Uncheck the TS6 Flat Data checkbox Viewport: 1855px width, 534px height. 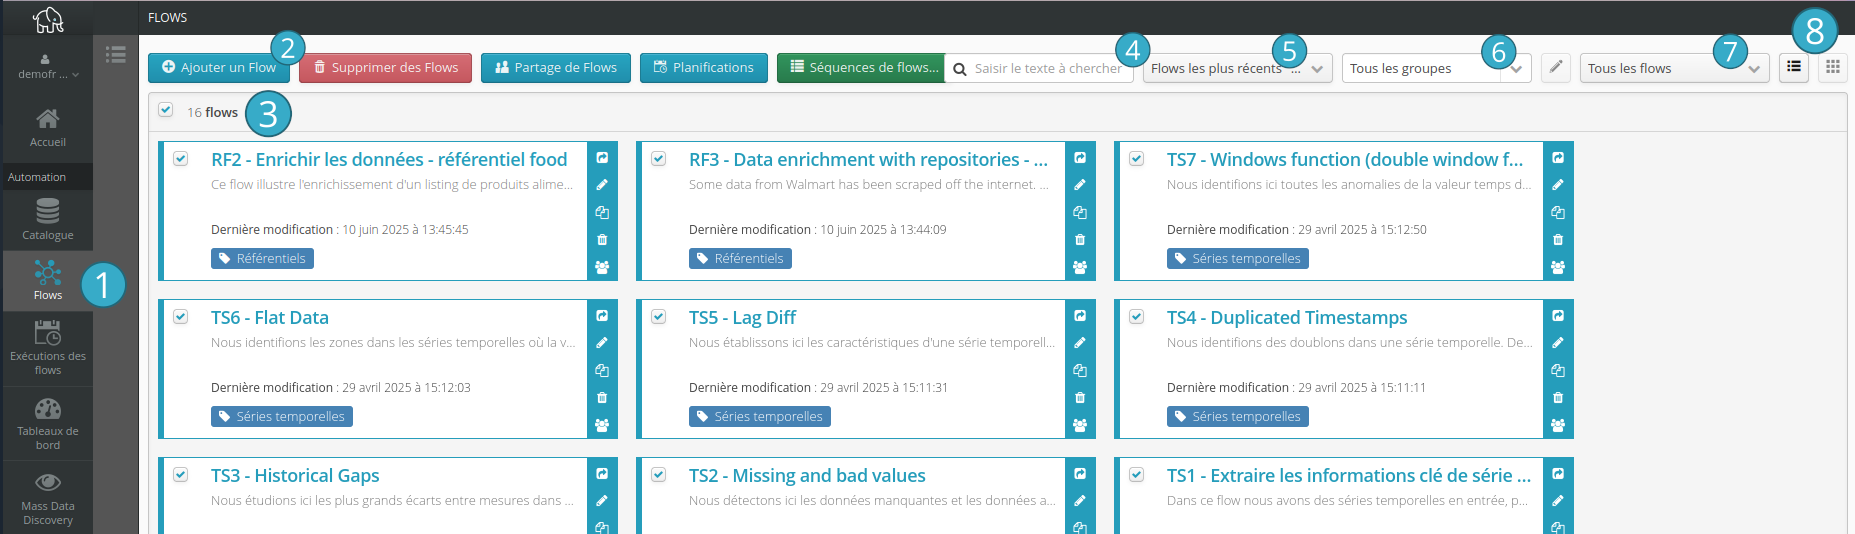coord(181,316)
